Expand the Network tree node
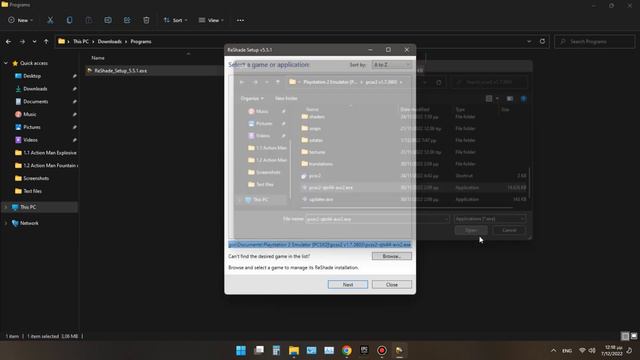The image size is (640, 360). (6, 223)
